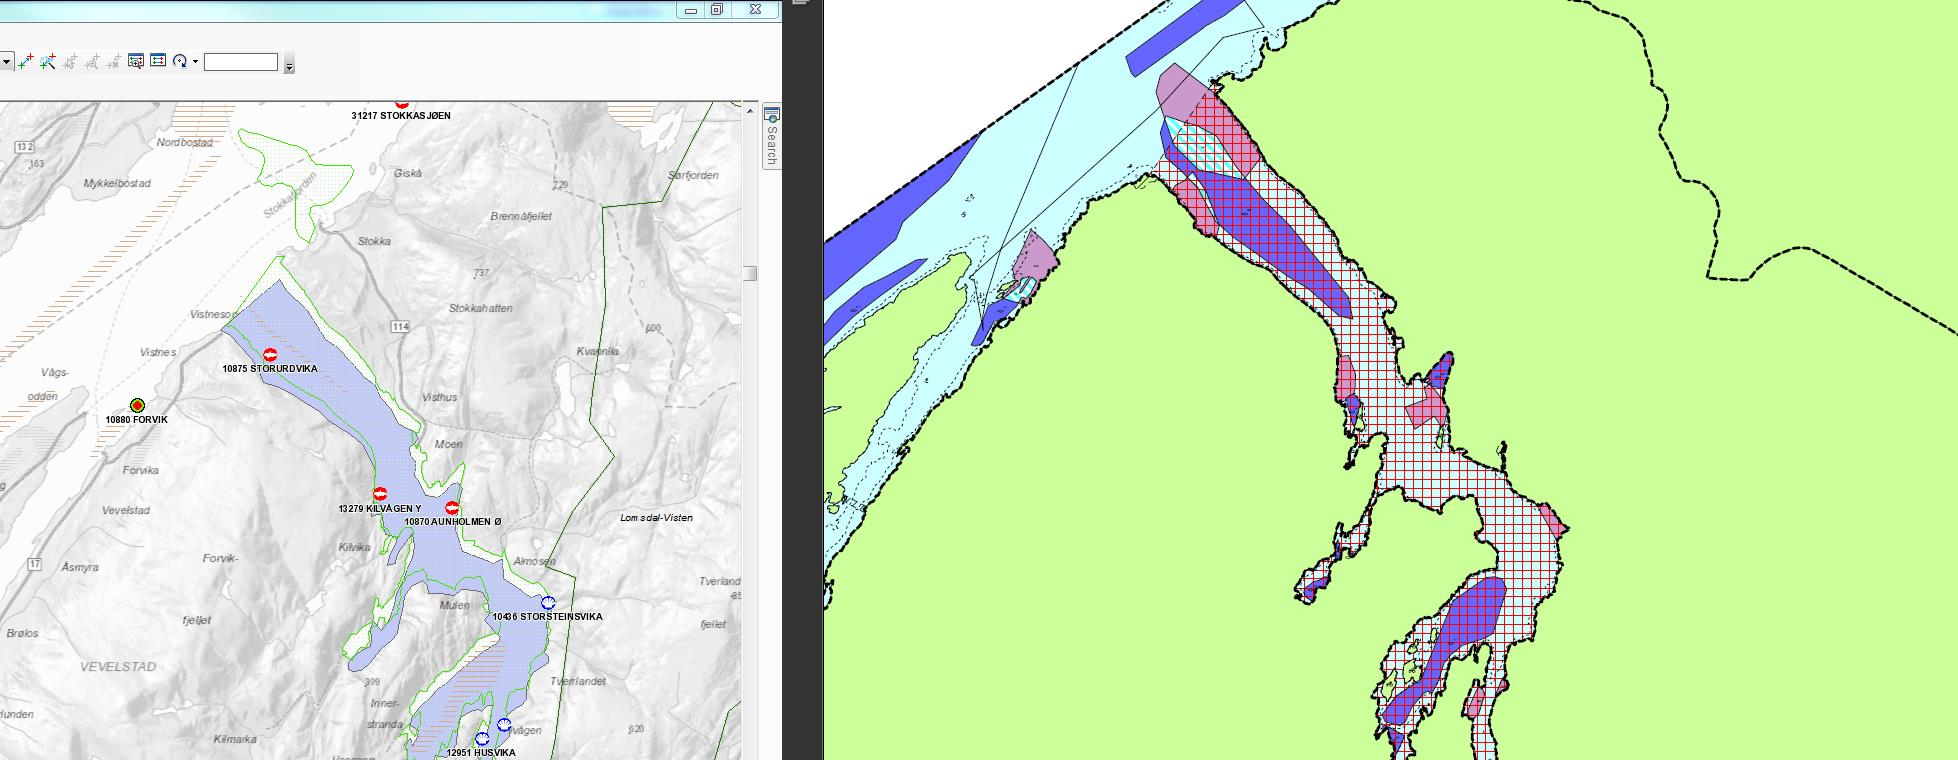
Task: Click the 10870 AUNHOLMEN Ø site marker
Action: click(x=452, y=508)
